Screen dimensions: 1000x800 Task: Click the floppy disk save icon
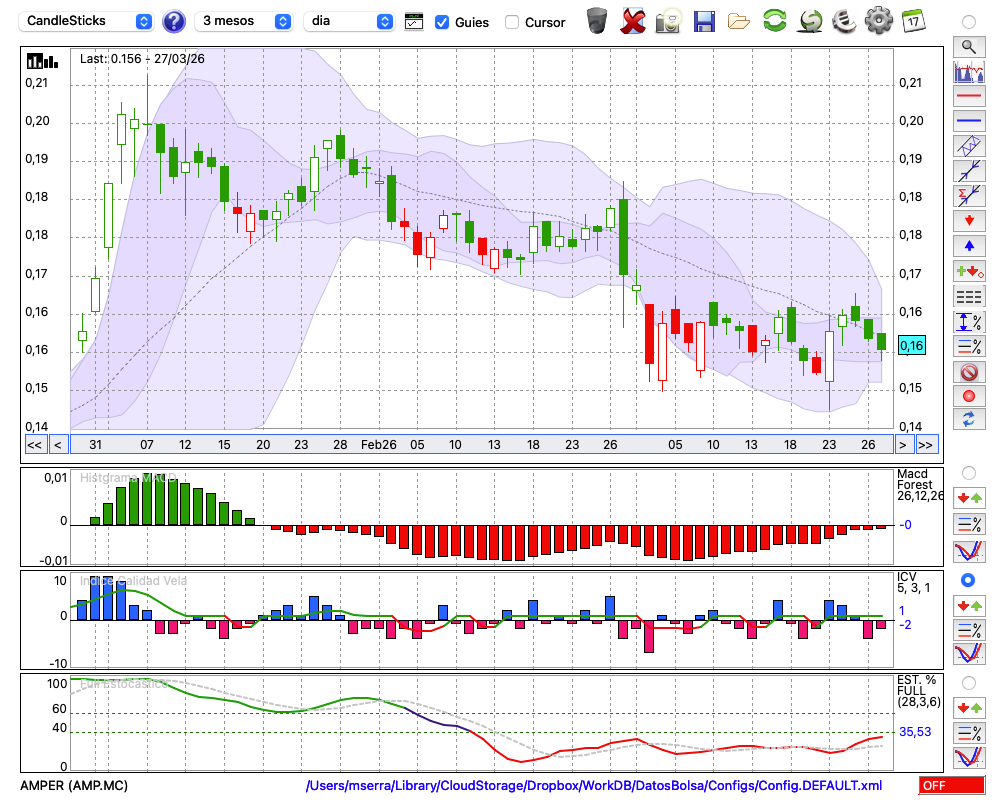(x=704, y=21)
